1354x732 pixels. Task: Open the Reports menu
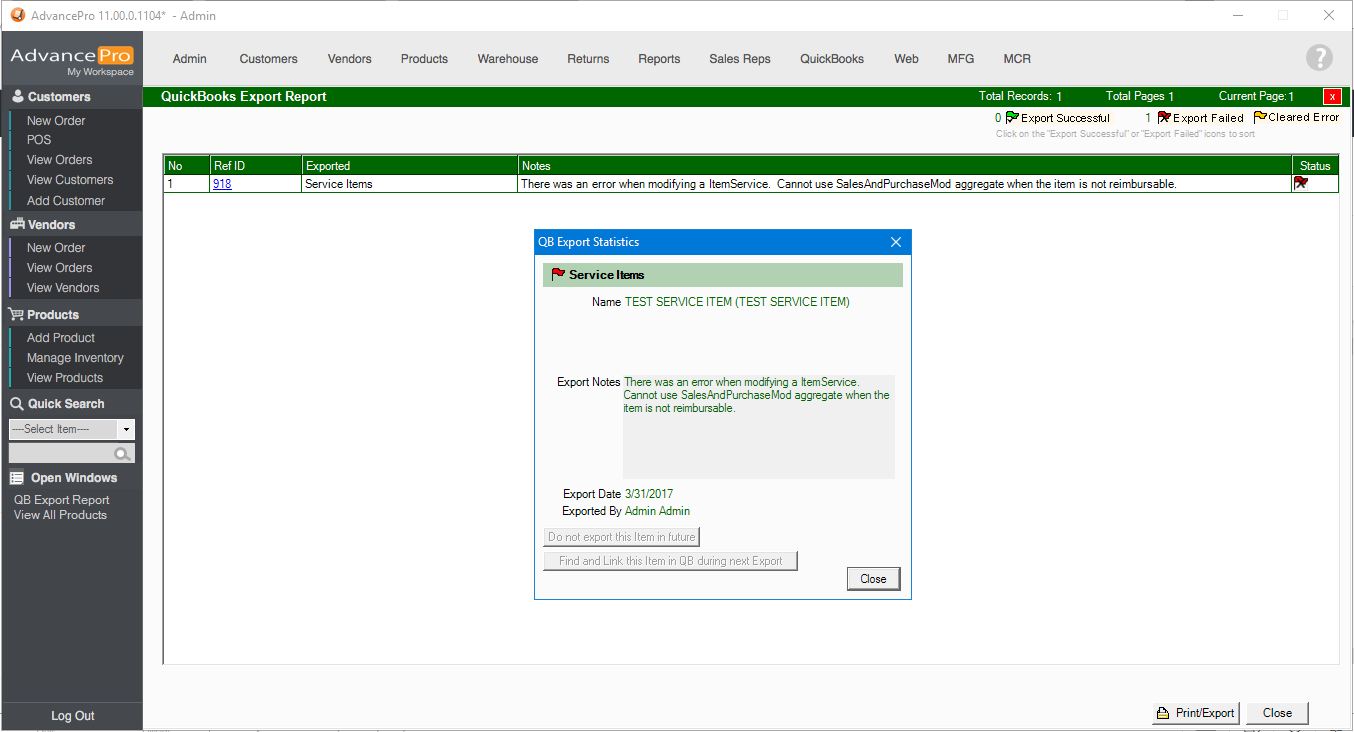coord(659,59)
